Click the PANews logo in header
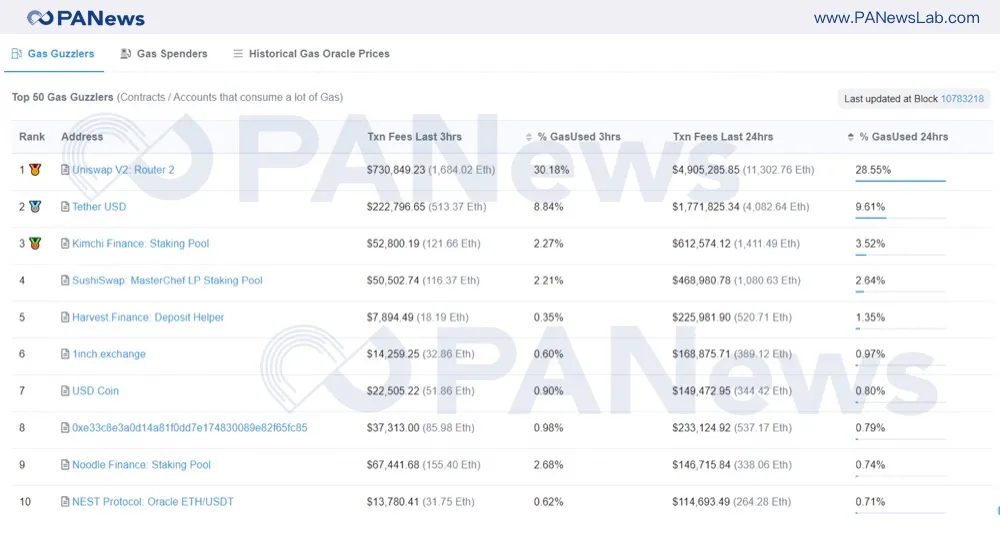The height and width of the screenshot is (545, 1000). point(86,18)
